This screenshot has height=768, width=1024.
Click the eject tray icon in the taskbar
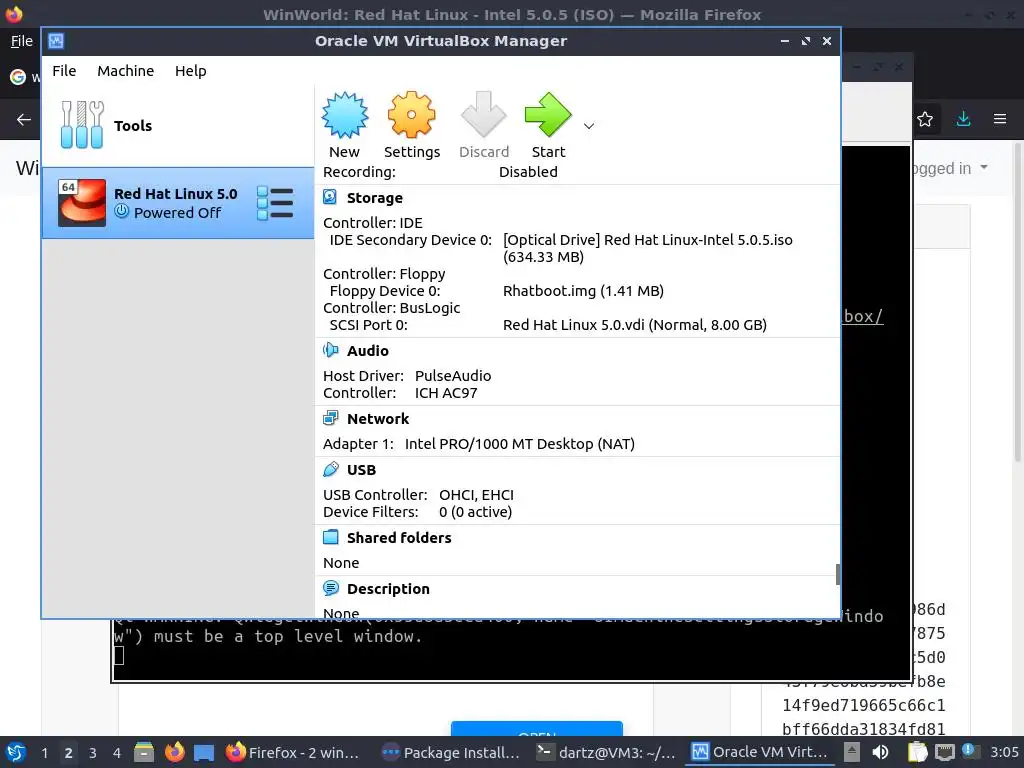852,752
